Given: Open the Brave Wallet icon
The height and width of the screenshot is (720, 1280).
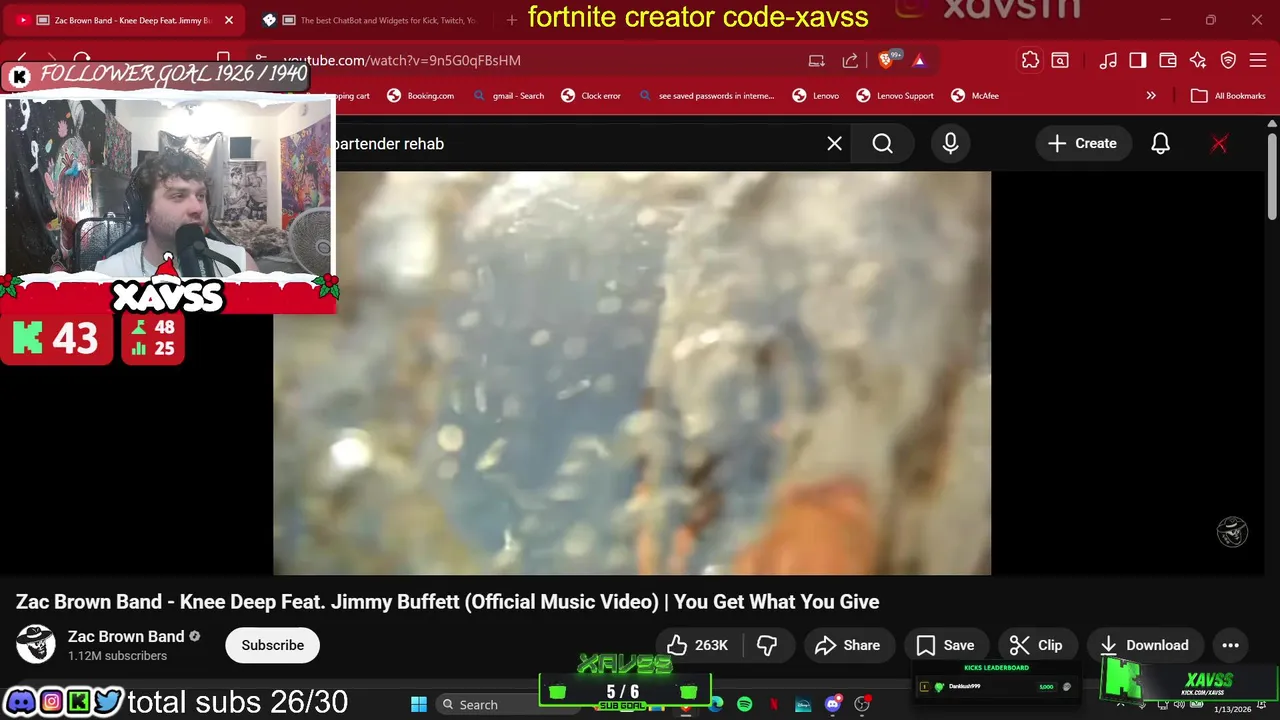Looking at the screenshot, I should [x=1167, y=60].
